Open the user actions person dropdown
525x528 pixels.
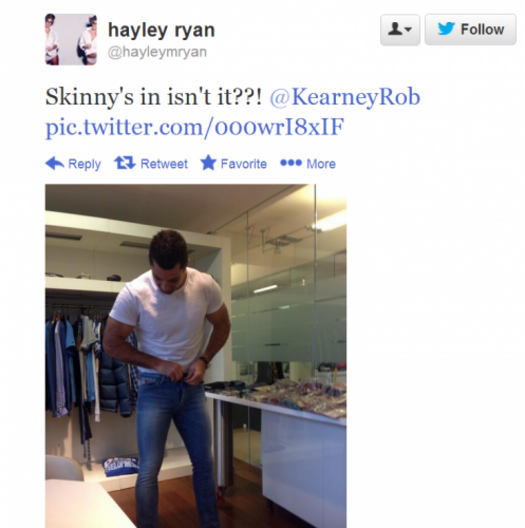click(x=400, y=30)
